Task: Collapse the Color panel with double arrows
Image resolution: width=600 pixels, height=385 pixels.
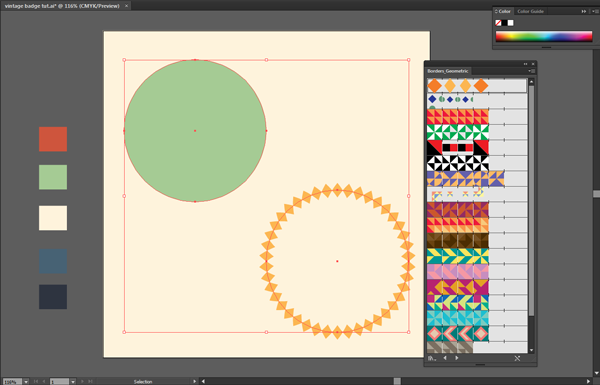Action: pyautogui.click(x=584, y=11)
